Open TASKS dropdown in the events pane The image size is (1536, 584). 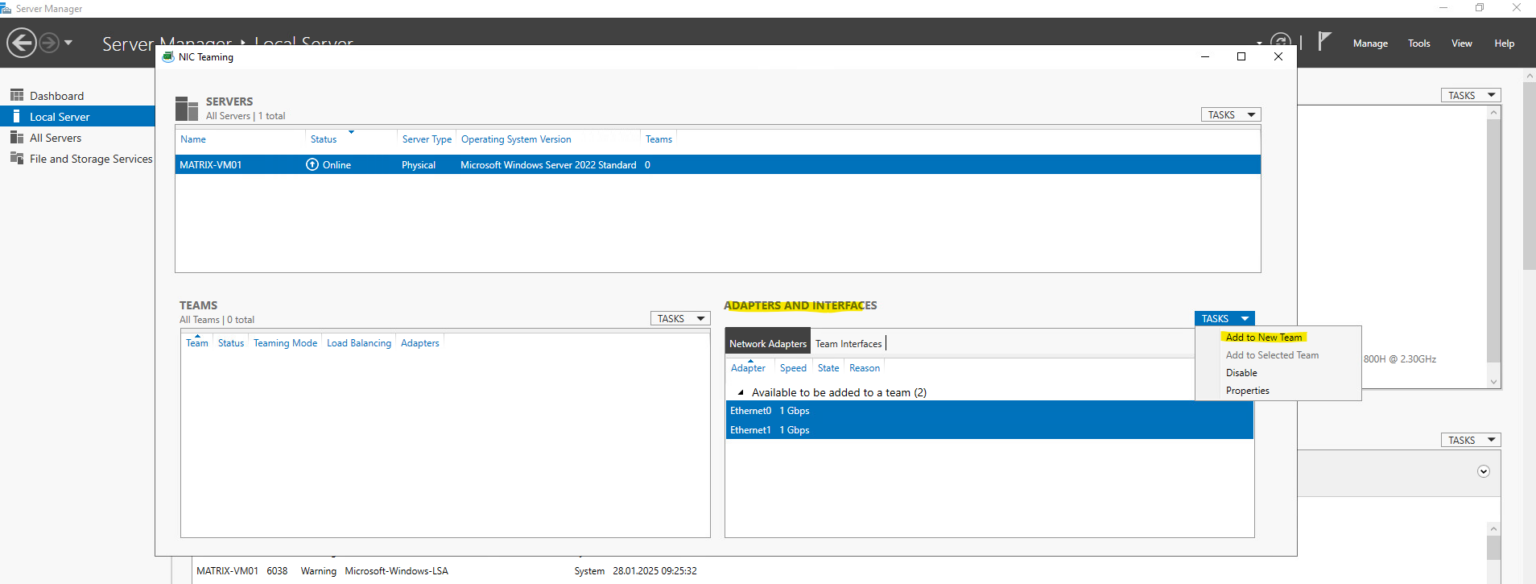[1469, 439]
